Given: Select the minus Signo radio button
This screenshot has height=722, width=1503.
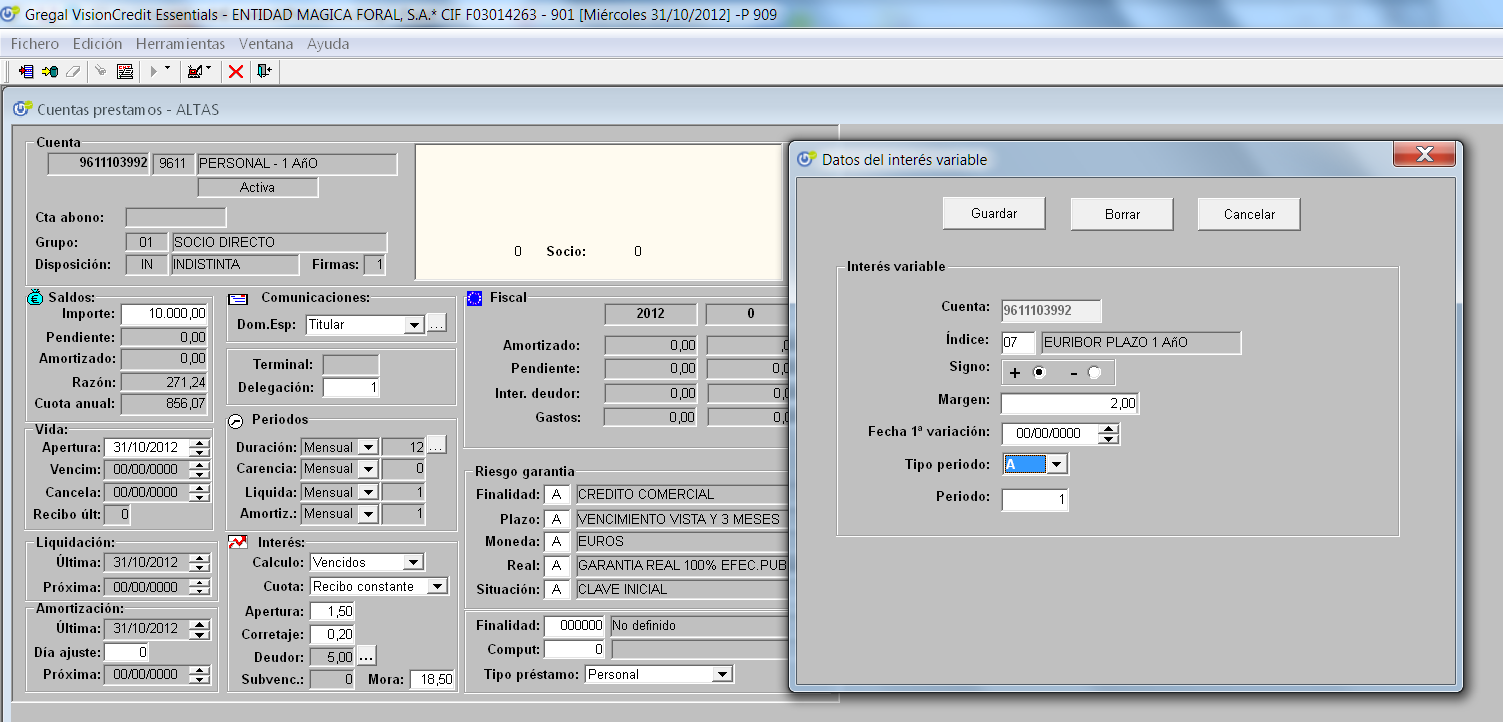Looking at the screenshot, I should click(1094, 372).
